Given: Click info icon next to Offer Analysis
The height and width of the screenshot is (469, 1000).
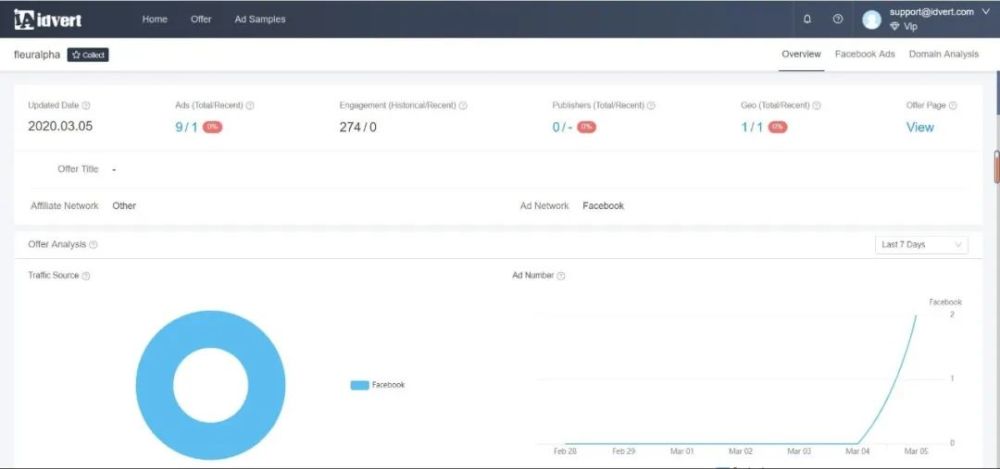Looking at the screenshot, I should (93, 245).
